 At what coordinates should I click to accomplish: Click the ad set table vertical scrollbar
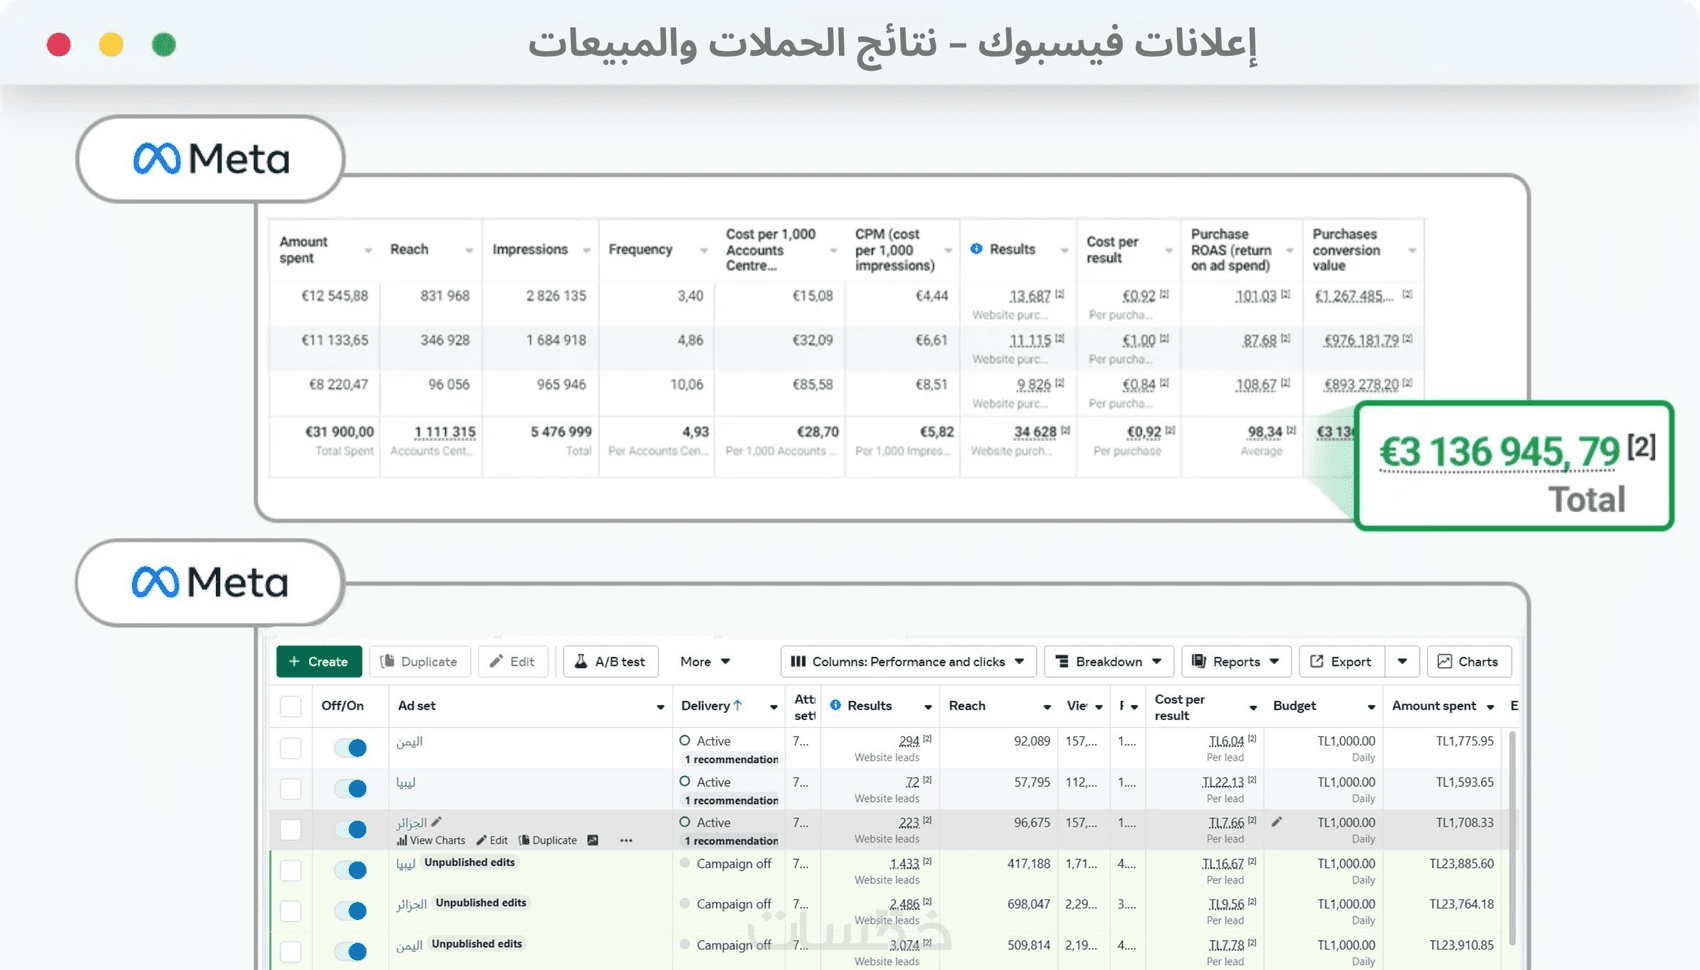tap(1511, 837)
